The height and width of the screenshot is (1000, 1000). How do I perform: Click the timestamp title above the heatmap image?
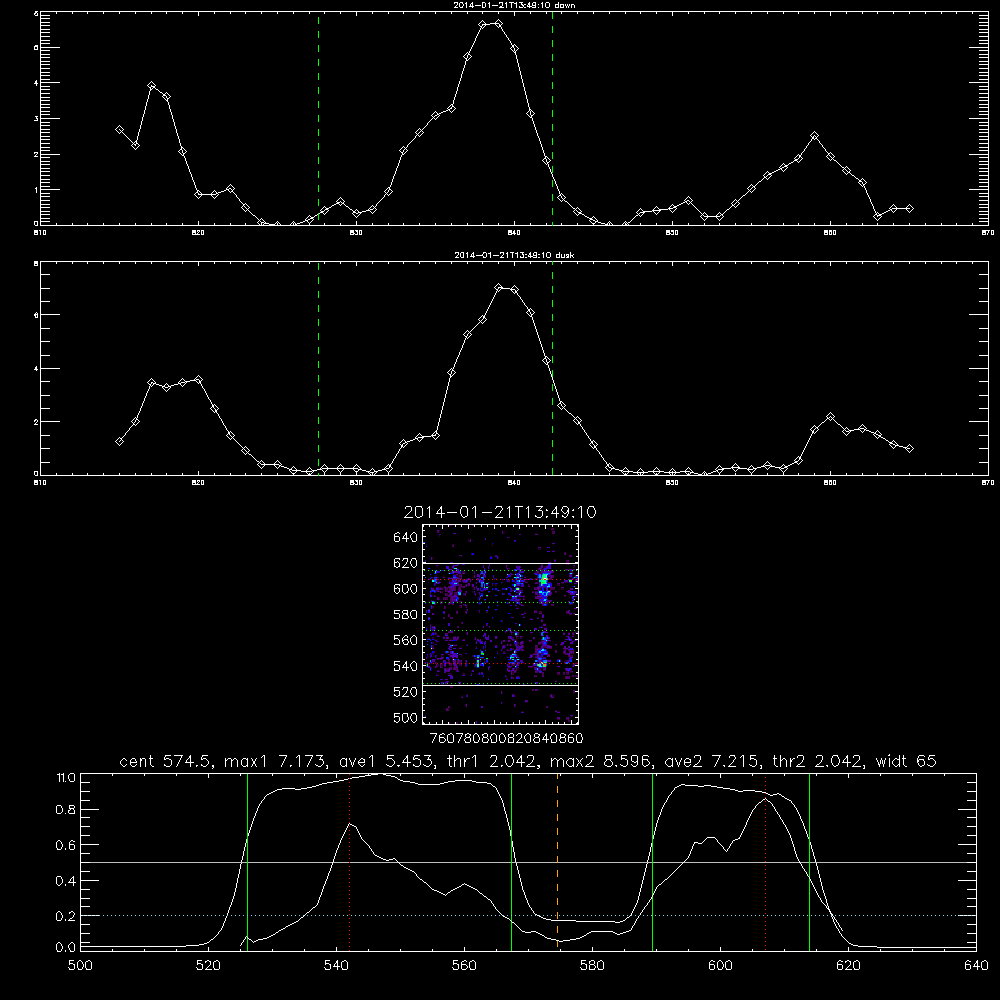click(x=500, y=512)
